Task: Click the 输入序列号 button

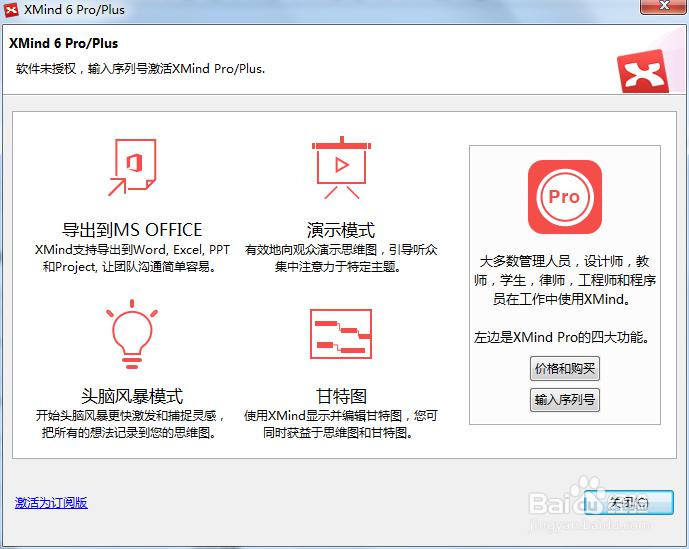Action: [565, 400]
